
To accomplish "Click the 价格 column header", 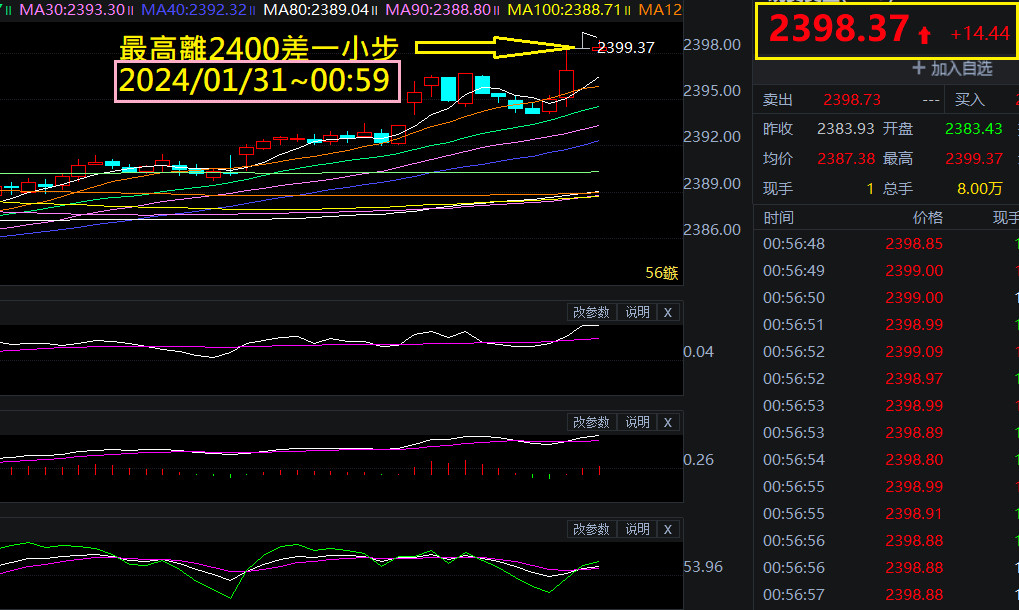I will pyautogui.click(x=927, y=218).
